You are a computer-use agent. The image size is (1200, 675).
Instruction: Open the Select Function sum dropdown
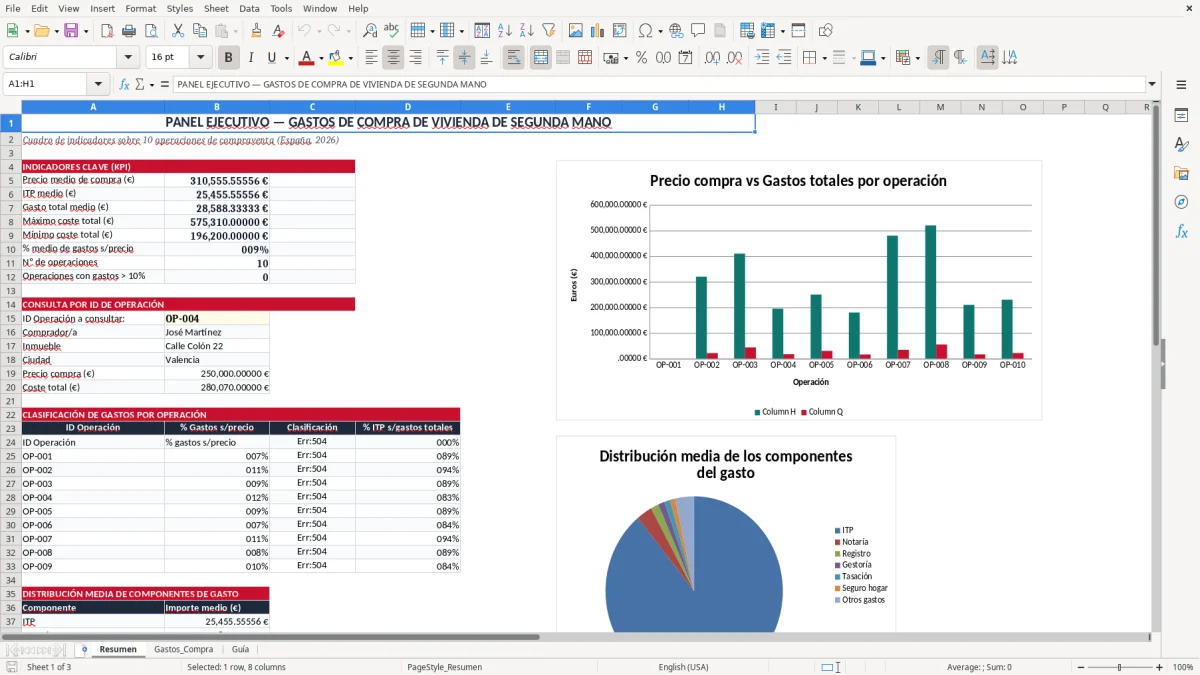pos(150,85)
